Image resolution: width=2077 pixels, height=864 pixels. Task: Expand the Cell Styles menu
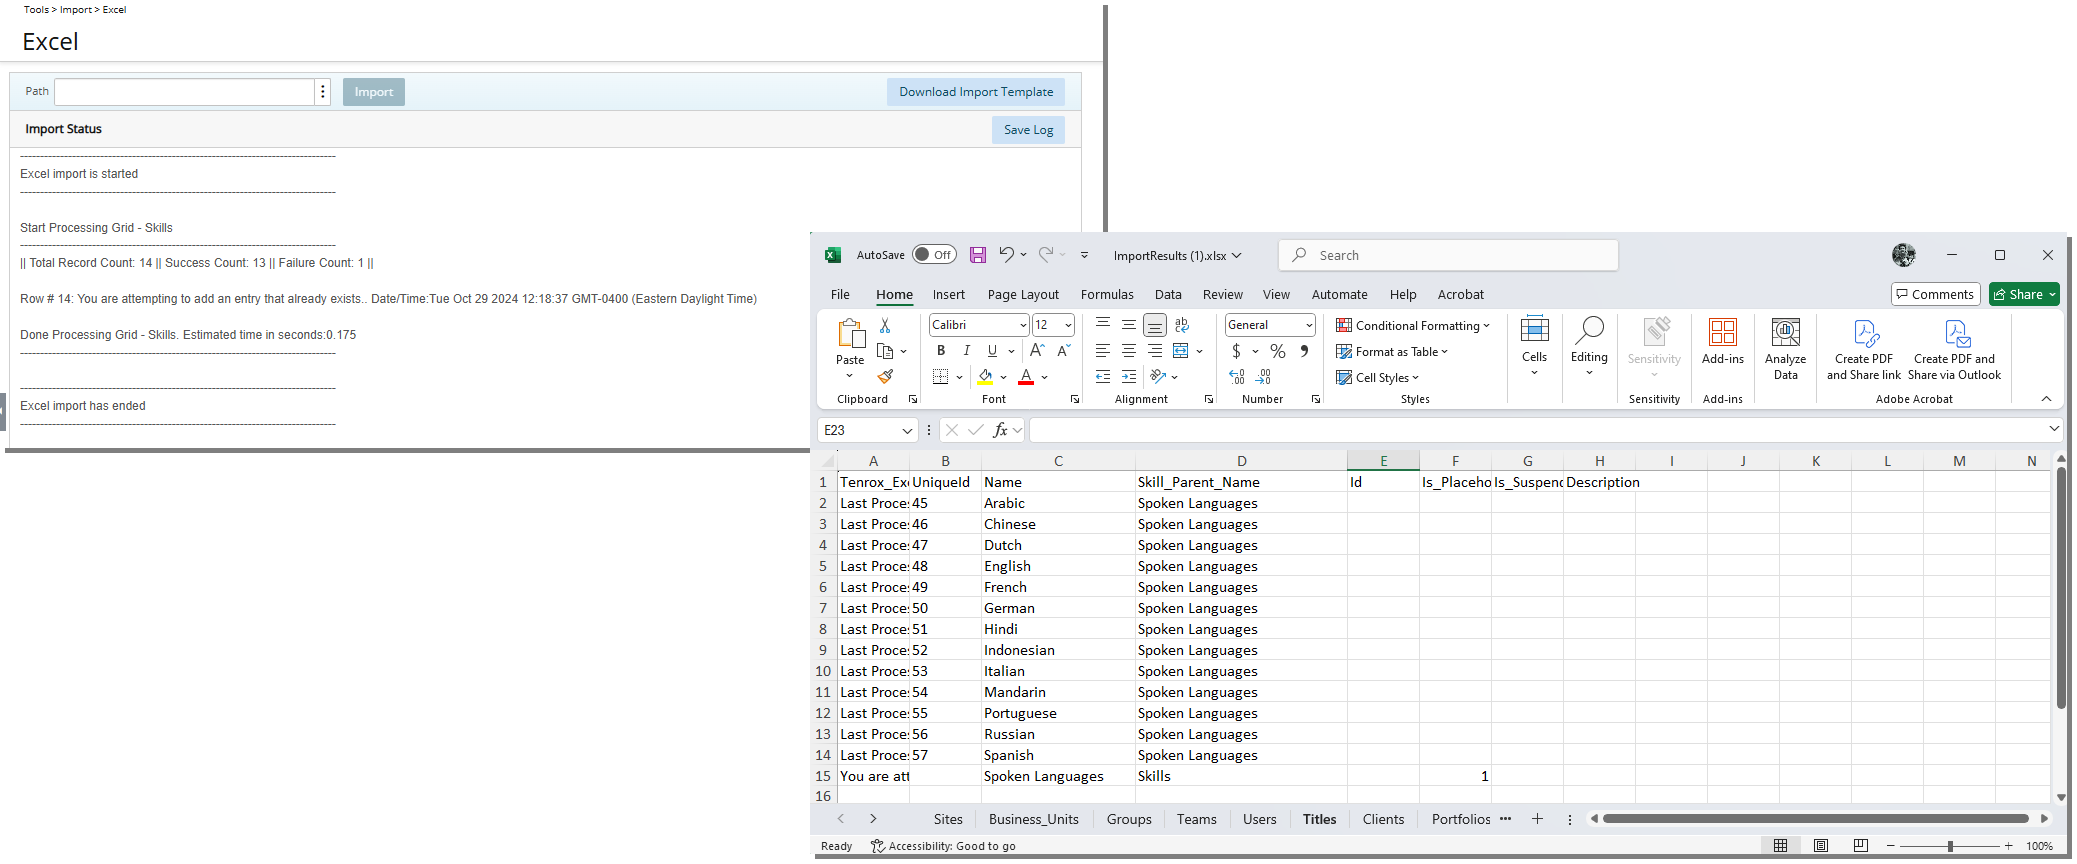tap(1378, 377)
